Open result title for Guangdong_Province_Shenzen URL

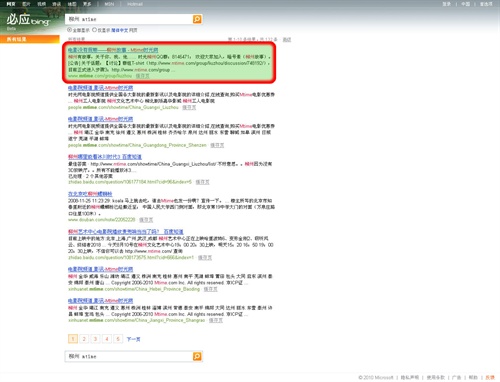click(100, 119)
